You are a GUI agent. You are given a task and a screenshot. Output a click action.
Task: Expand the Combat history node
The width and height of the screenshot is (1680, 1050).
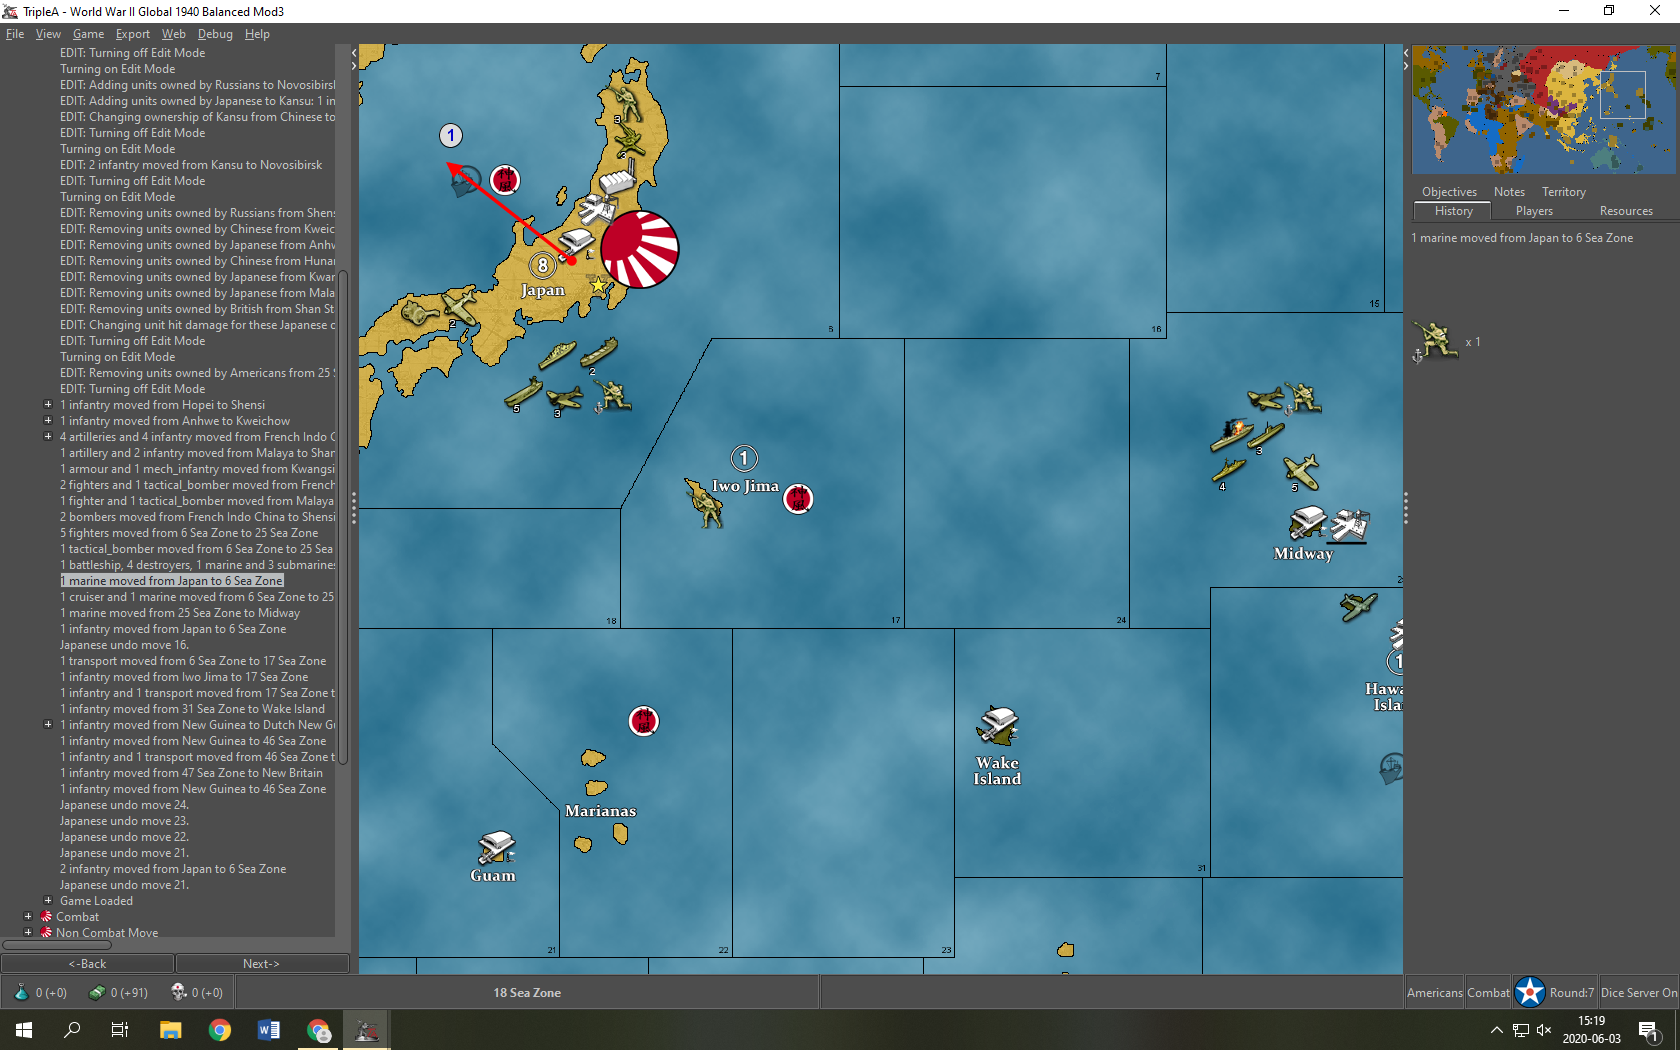pyautogui.click(x=28, y=917)
